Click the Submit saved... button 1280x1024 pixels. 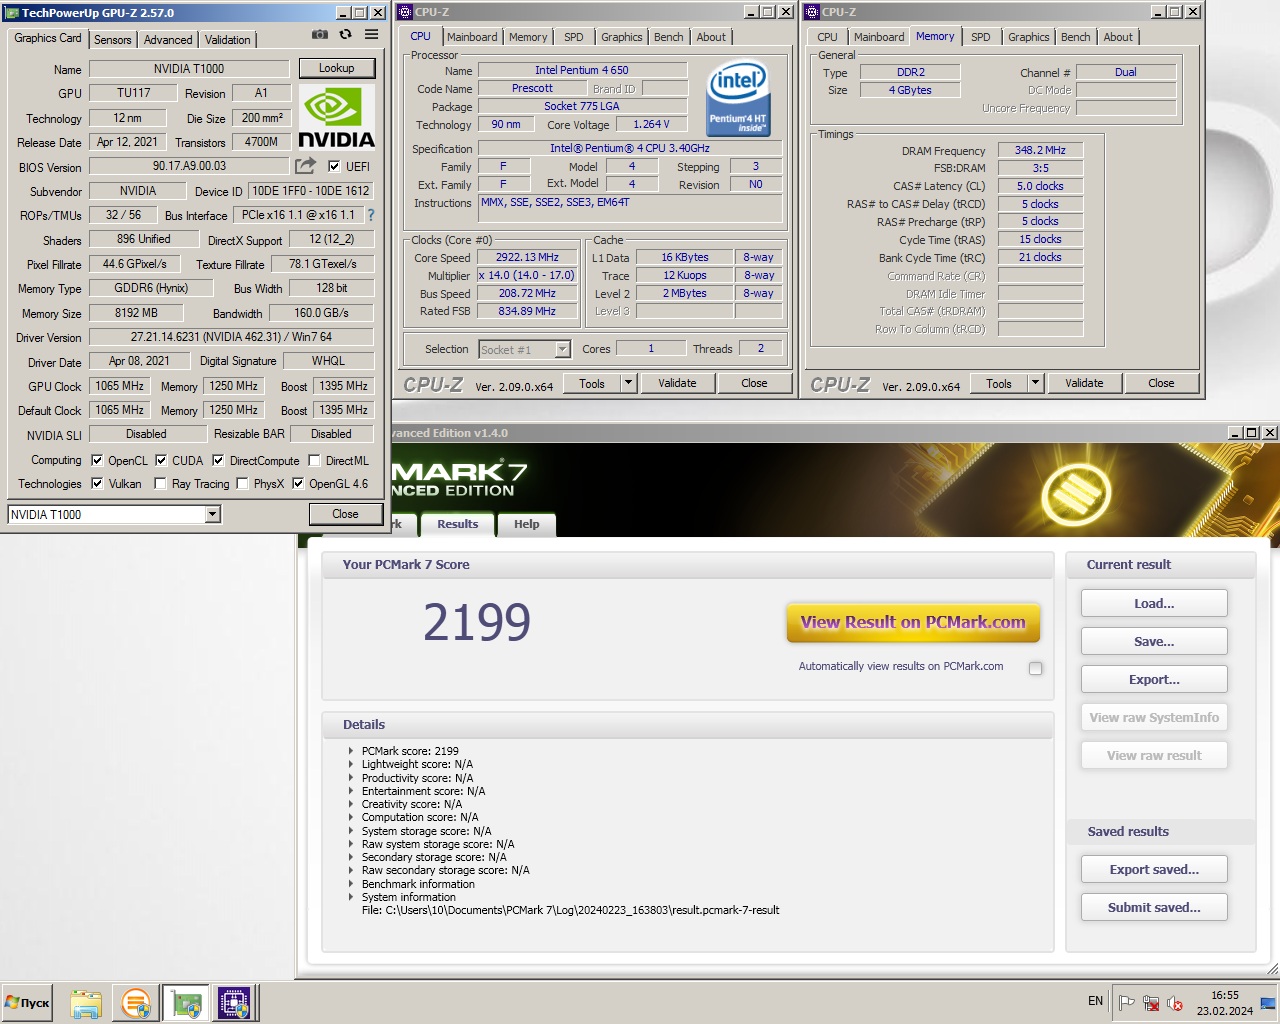(1154, 907)
